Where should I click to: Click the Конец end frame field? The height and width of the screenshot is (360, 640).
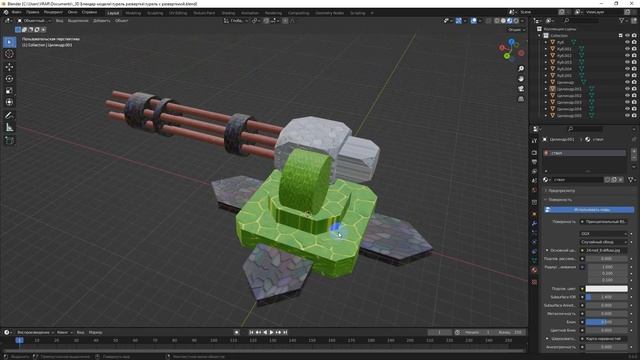(510, 332)
